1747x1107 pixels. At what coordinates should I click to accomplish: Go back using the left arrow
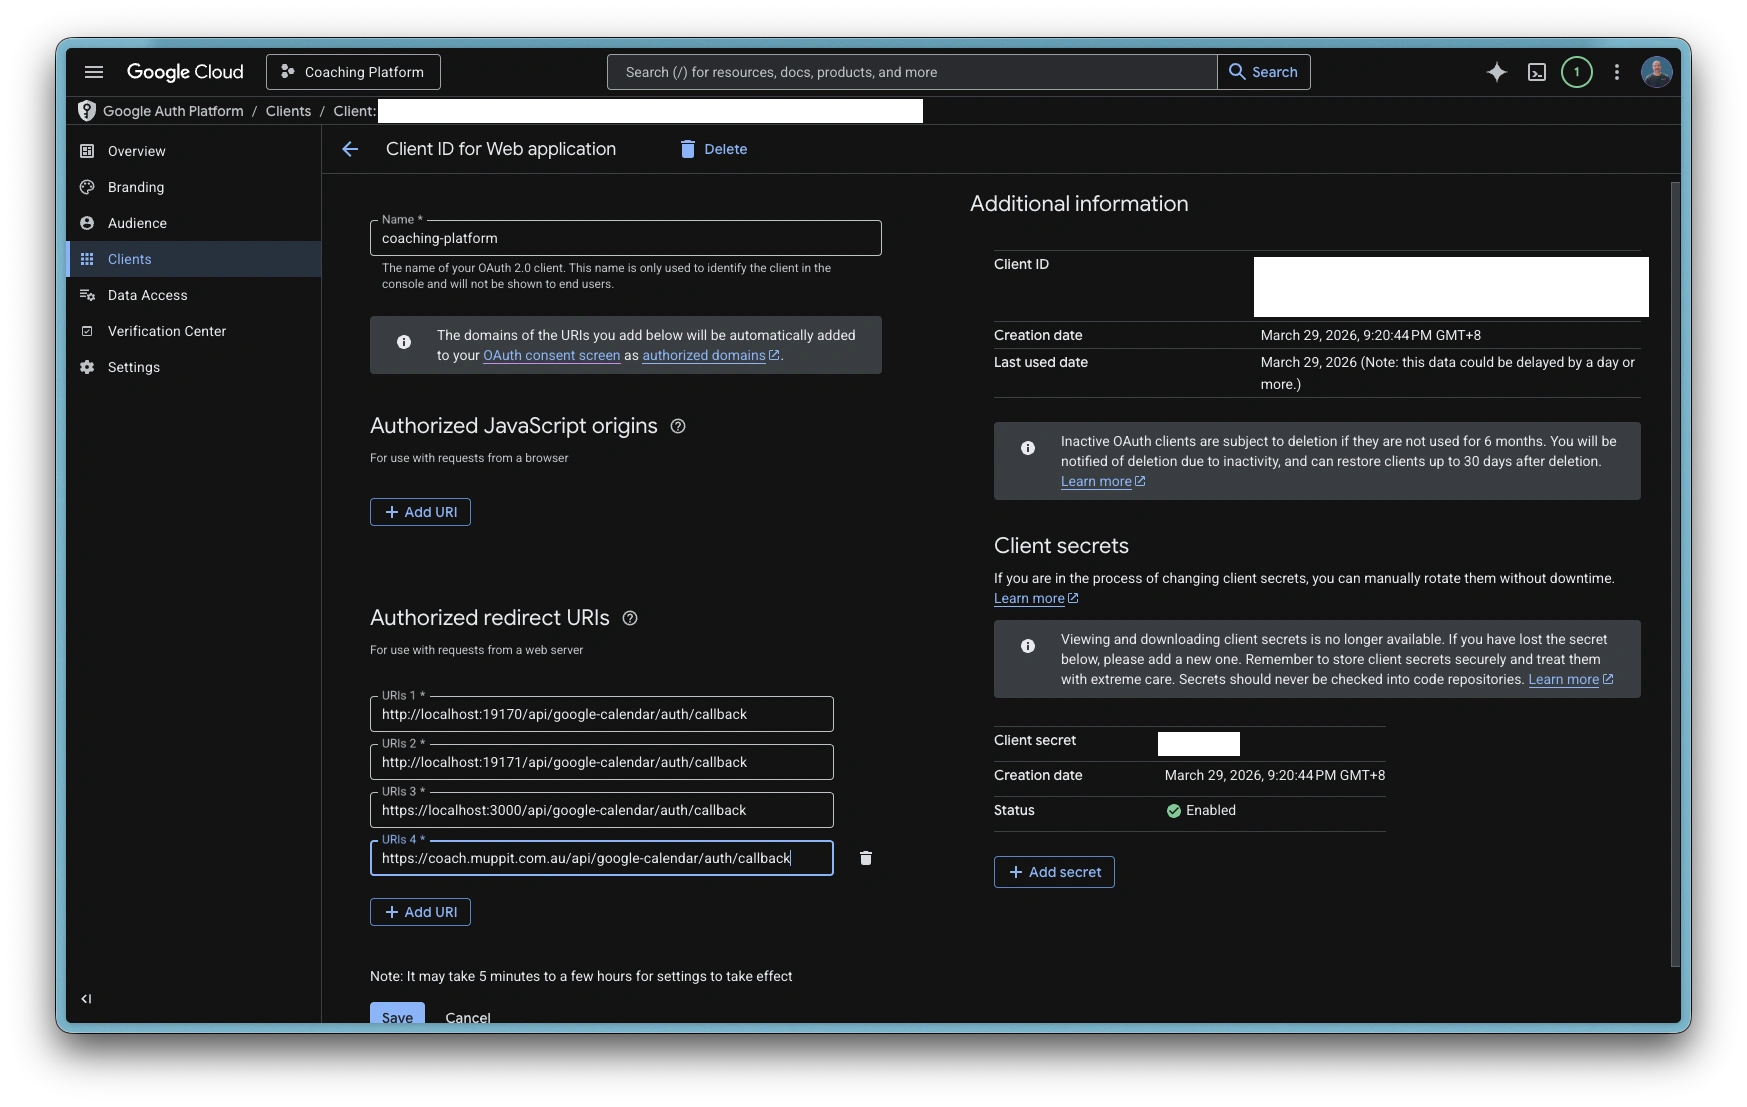click(350, 149)
